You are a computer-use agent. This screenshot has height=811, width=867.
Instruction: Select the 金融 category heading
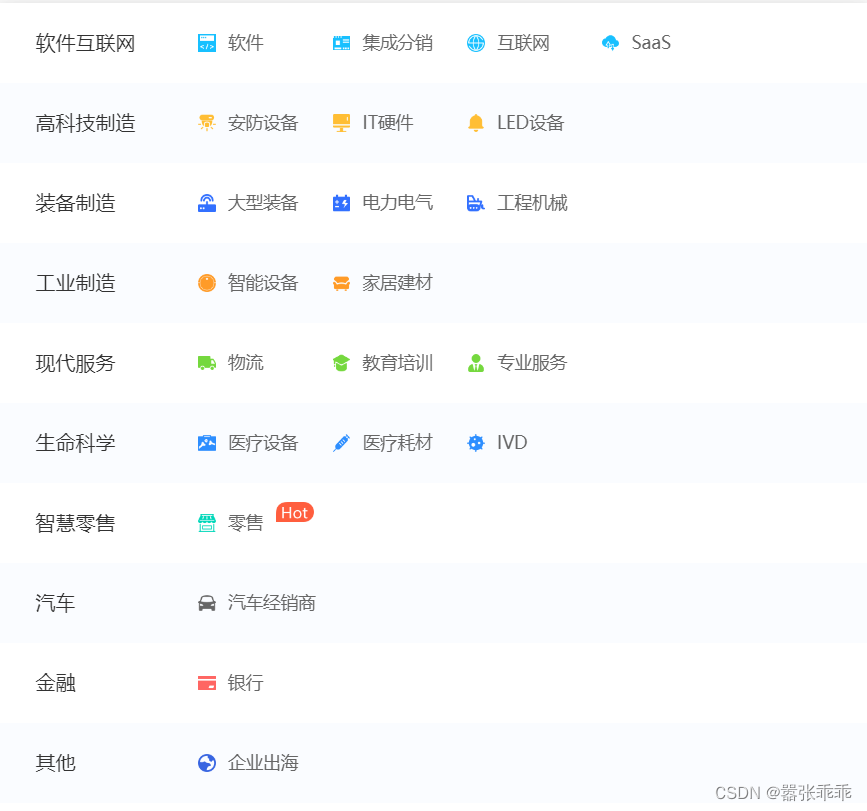55,683
